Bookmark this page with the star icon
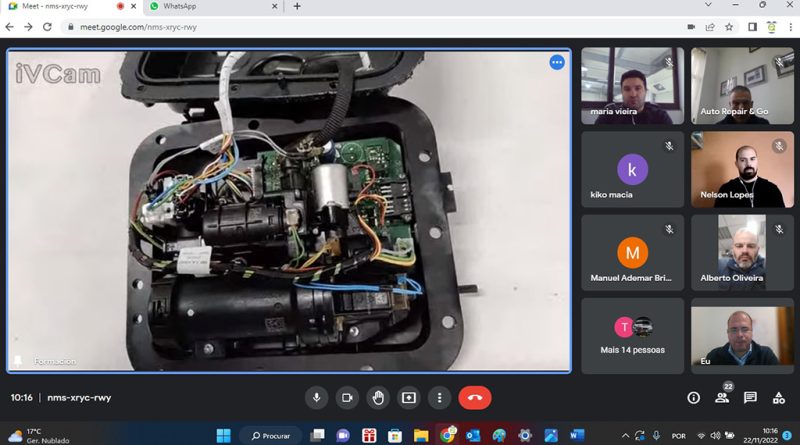Screen dimensions: 800x445 pos(729,27)
